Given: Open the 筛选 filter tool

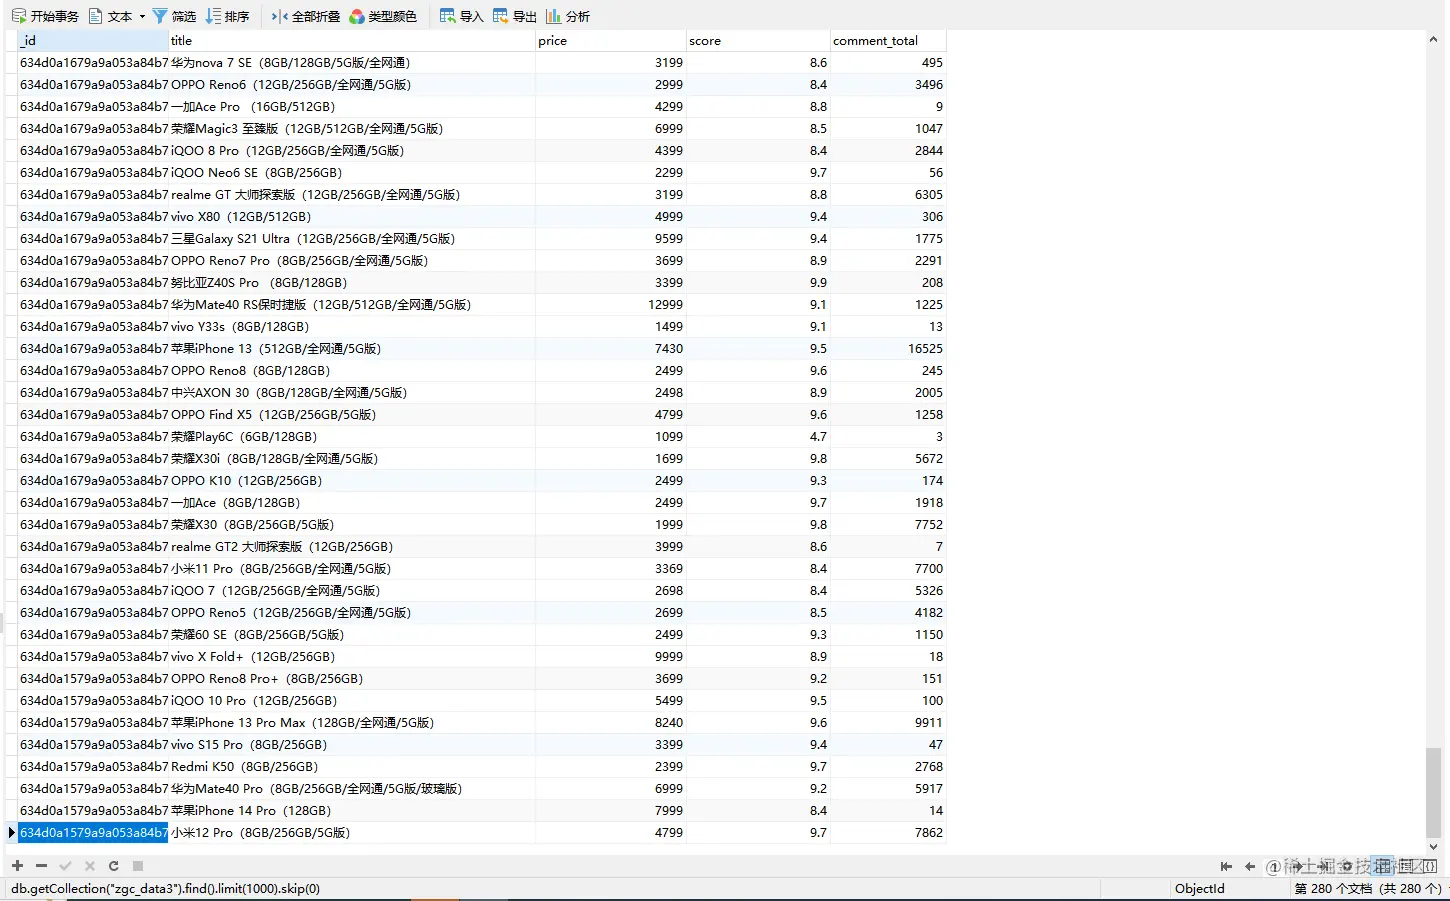Looking at the screenshot, I should tap(174, 16).
